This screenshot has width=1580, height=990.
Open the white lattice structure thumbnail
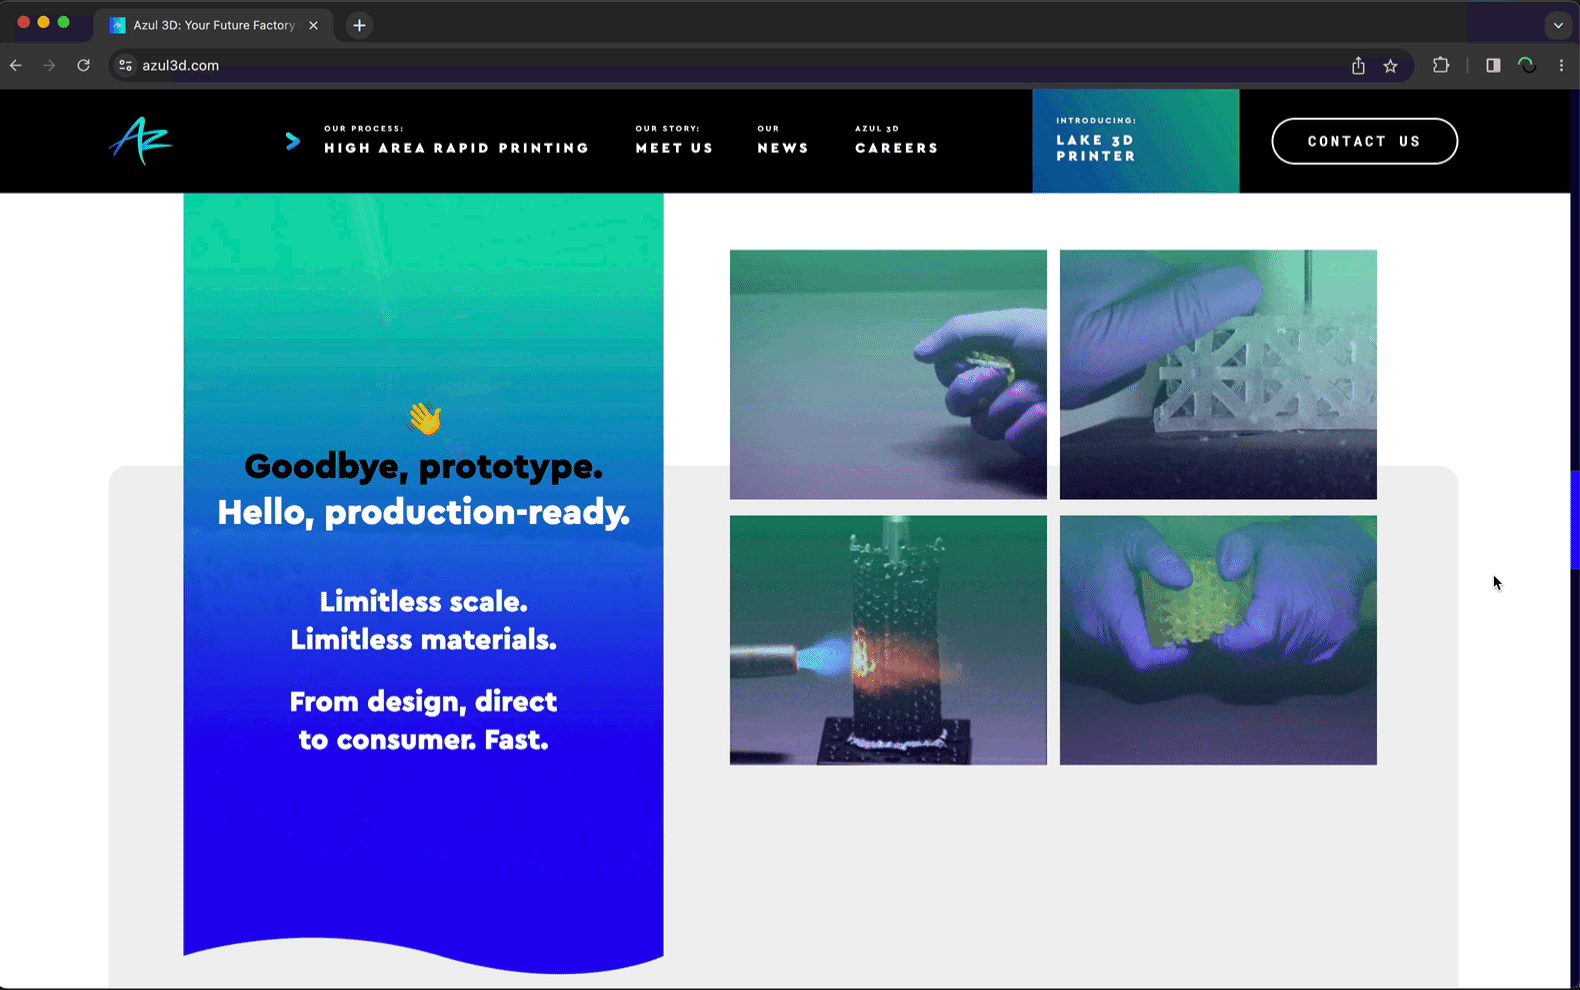coord(1218,374)
